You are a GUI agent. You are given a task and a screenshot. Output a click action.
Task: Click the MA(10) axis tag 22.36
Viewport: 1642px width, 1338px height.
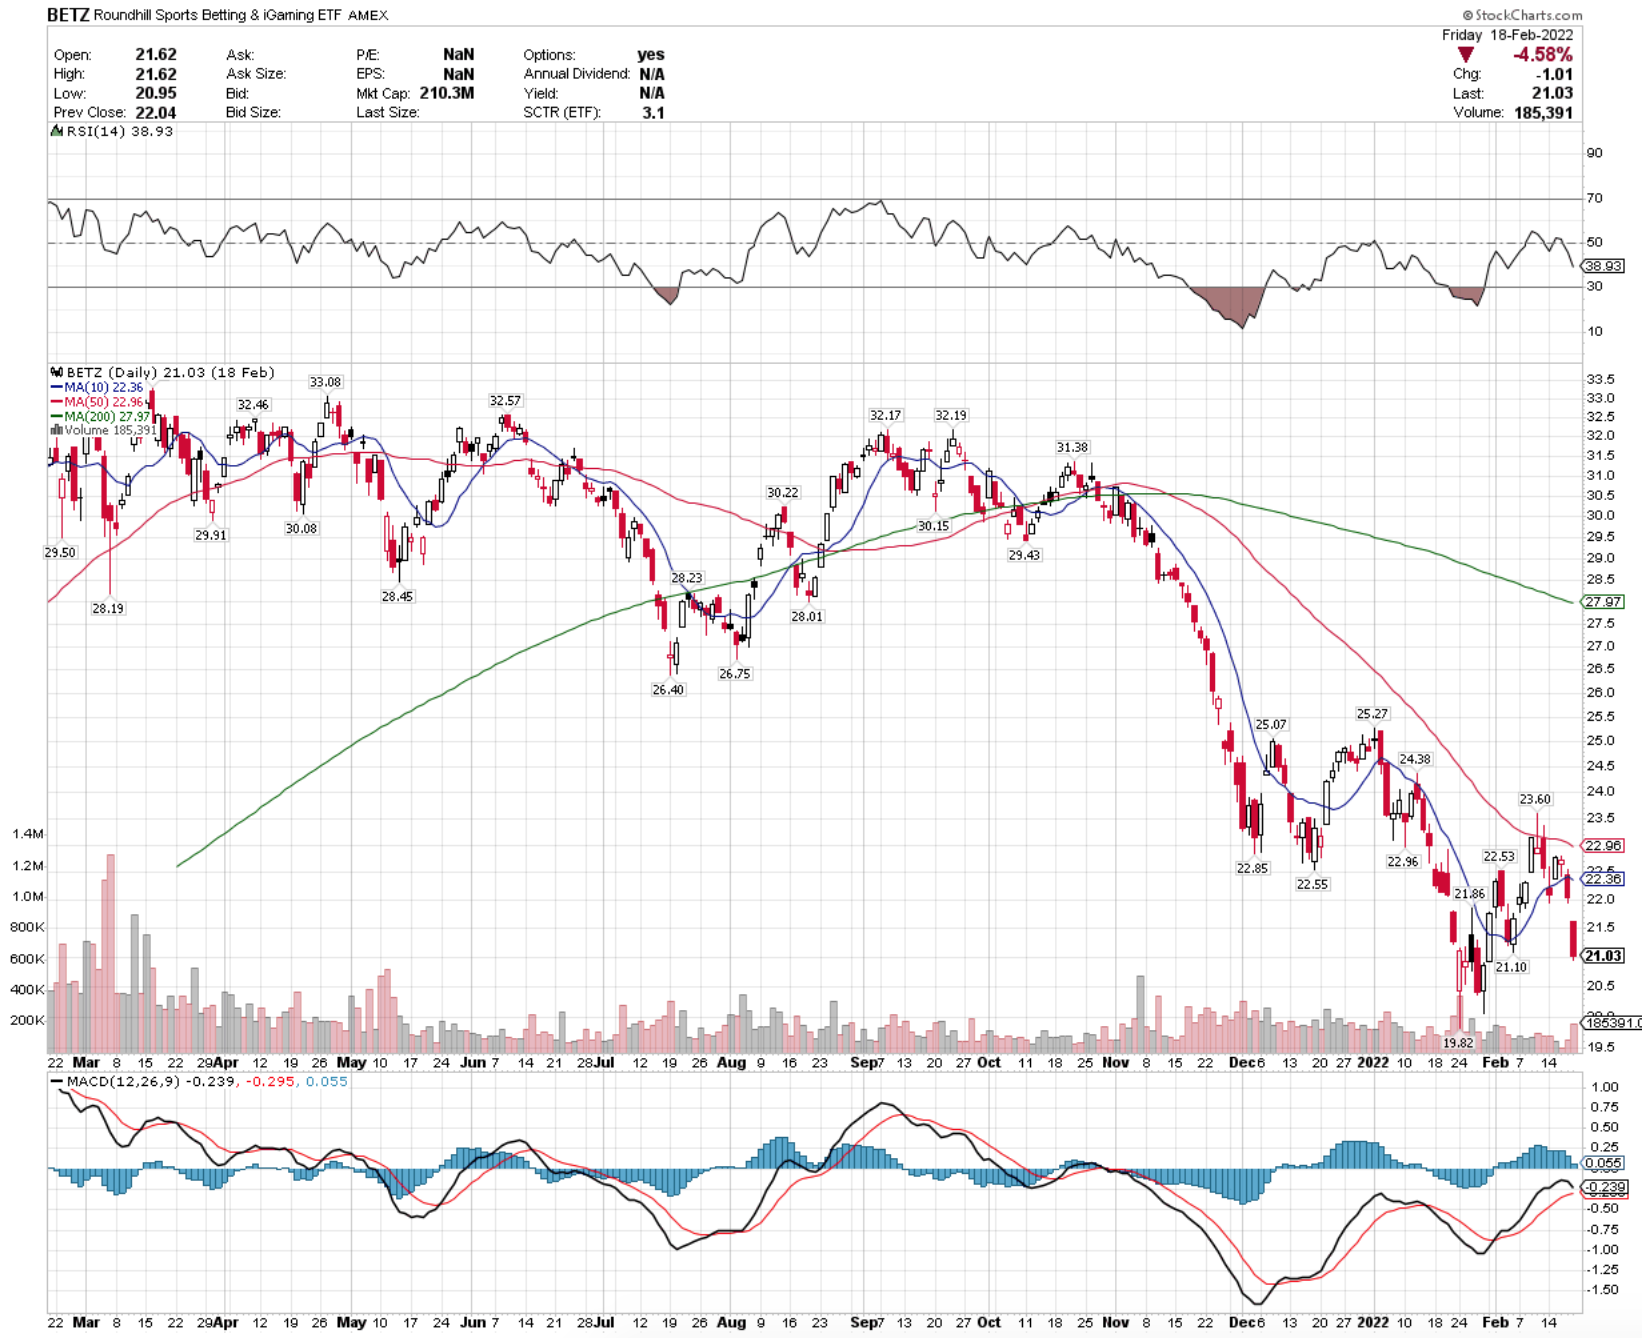coord(1603,878)
